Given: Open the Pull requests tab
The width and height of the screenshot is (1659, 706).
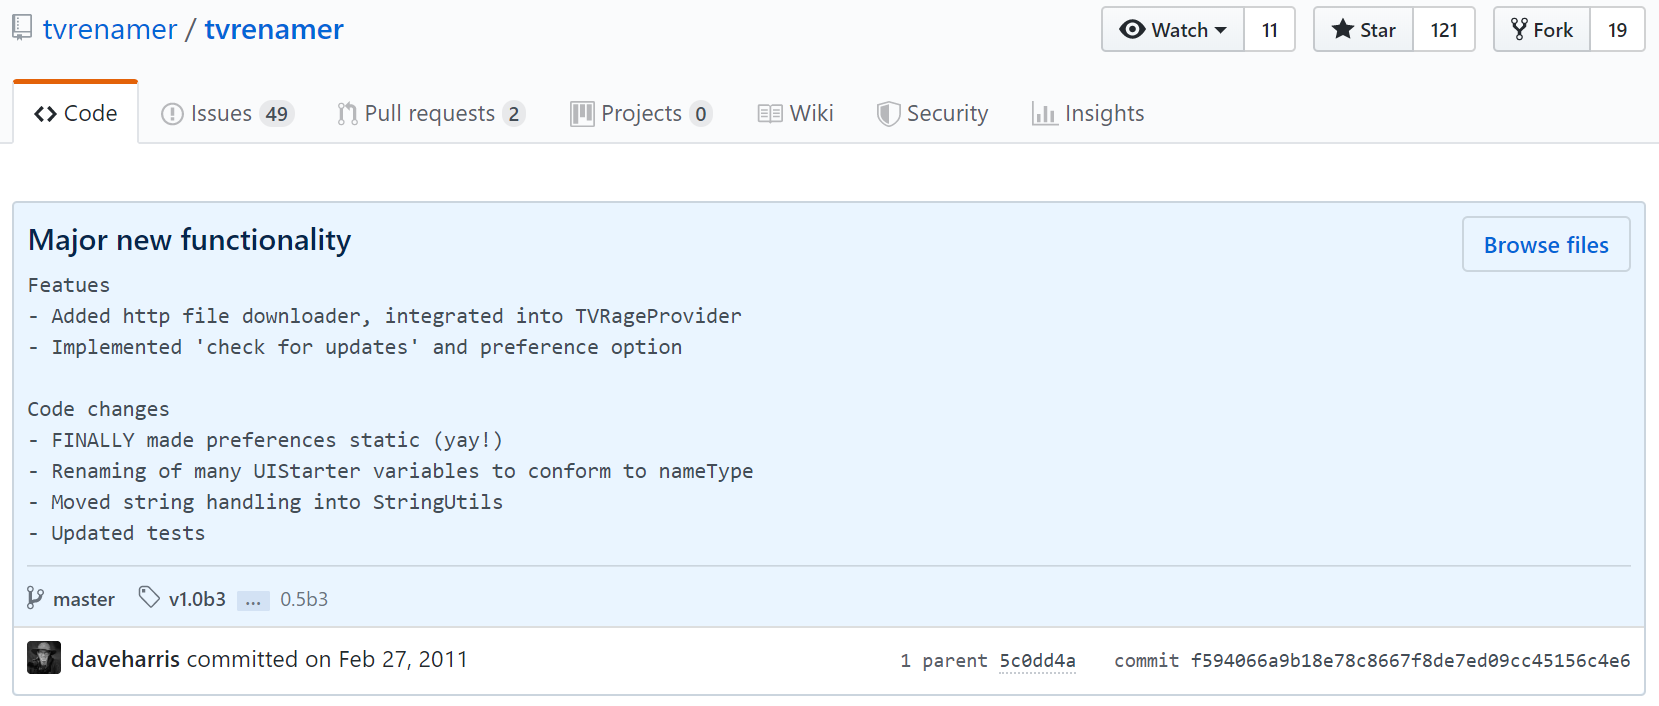Looking at the screenshot, I should pos(430,114).
